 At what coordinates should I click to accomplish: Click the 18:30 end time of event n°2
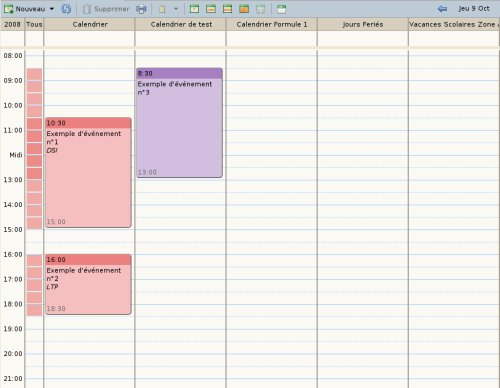pyautogui.click(x=56, y=309)
